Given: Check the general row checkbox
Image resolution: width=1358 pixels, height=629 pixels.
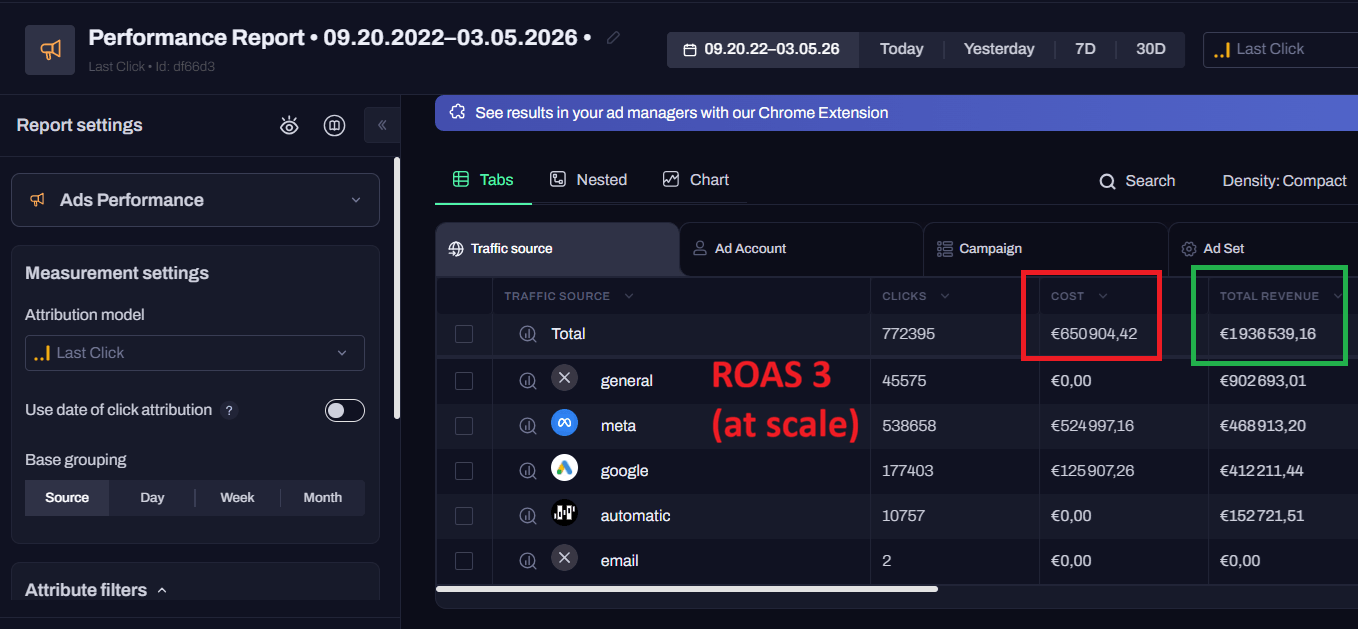Looking at the screenshot, I should tap(464, 380).
